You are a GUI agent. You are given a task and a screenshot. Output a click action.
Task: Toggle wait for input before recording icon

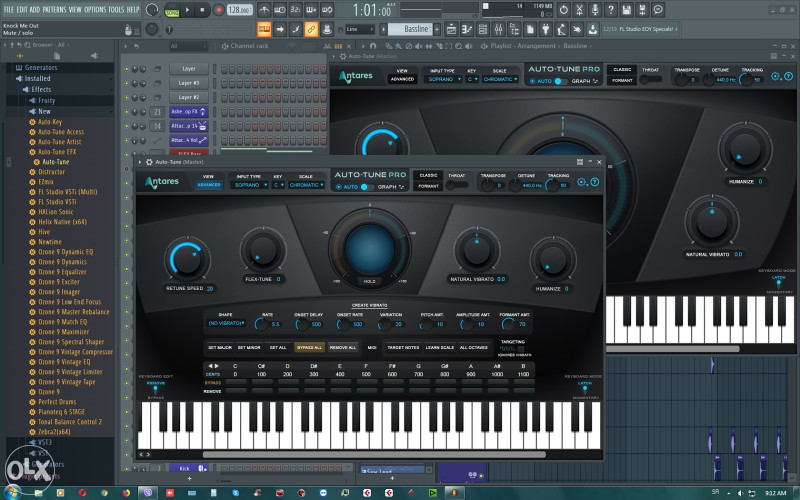(x=280, y=10)
